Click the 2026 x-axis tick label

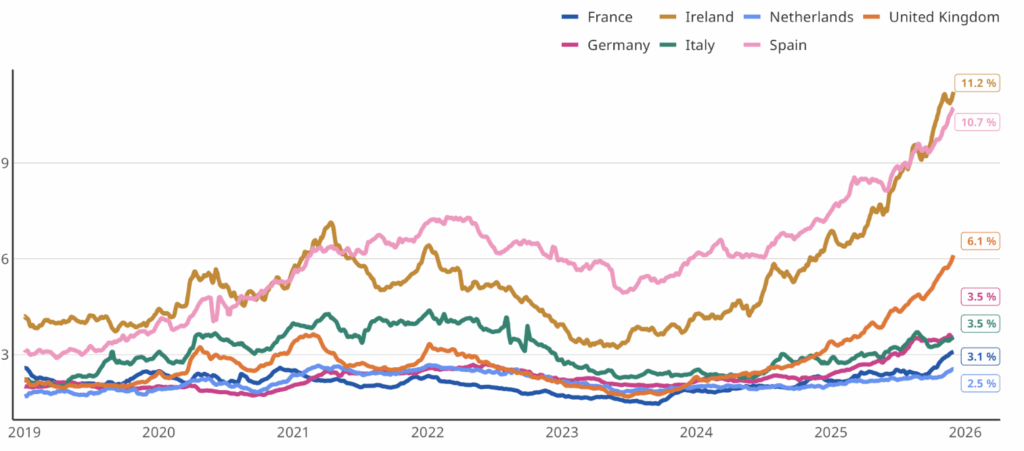pyautogui.click(x=963, y=432)
